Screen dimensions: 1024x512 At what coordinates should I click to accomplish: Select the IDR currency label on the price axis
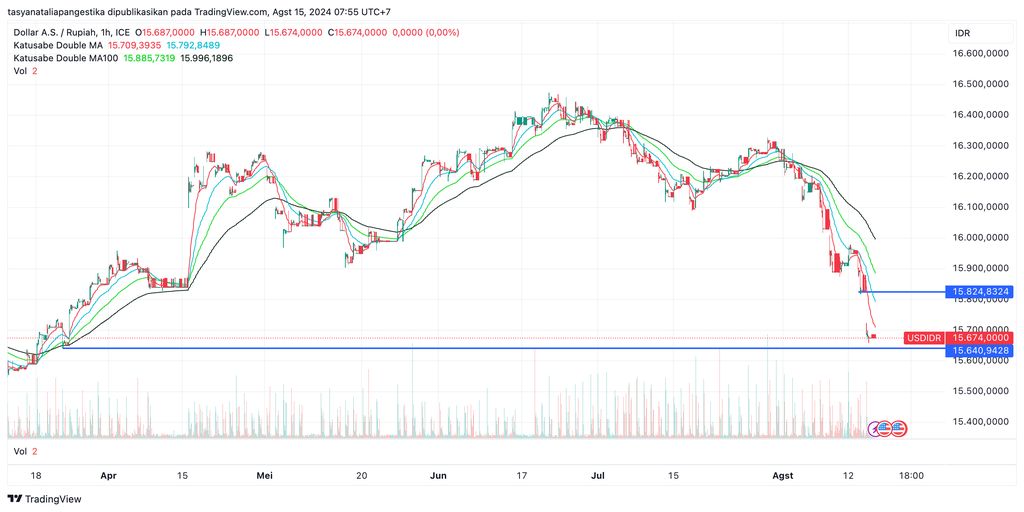point(962,33)
